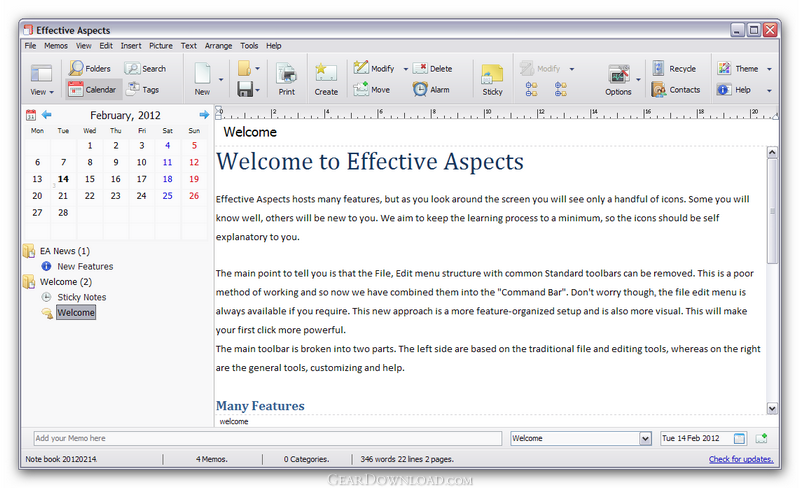Create a Sticky note
The image size is (800, 488).
pos(492,80)
